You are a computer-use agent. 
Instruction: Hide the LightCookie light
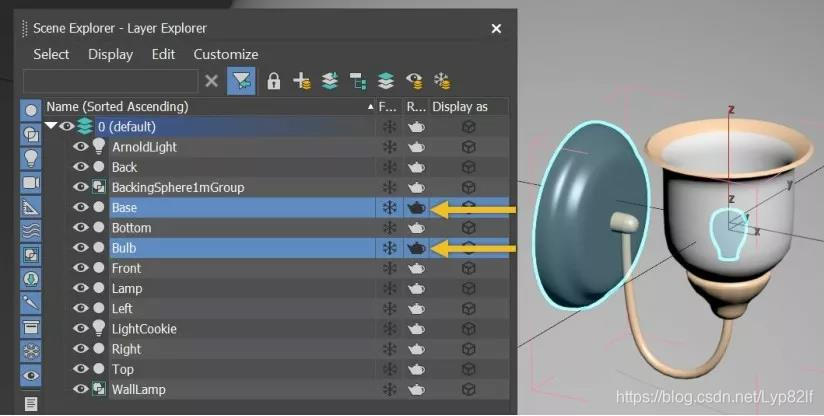click(x=80, y=328)
